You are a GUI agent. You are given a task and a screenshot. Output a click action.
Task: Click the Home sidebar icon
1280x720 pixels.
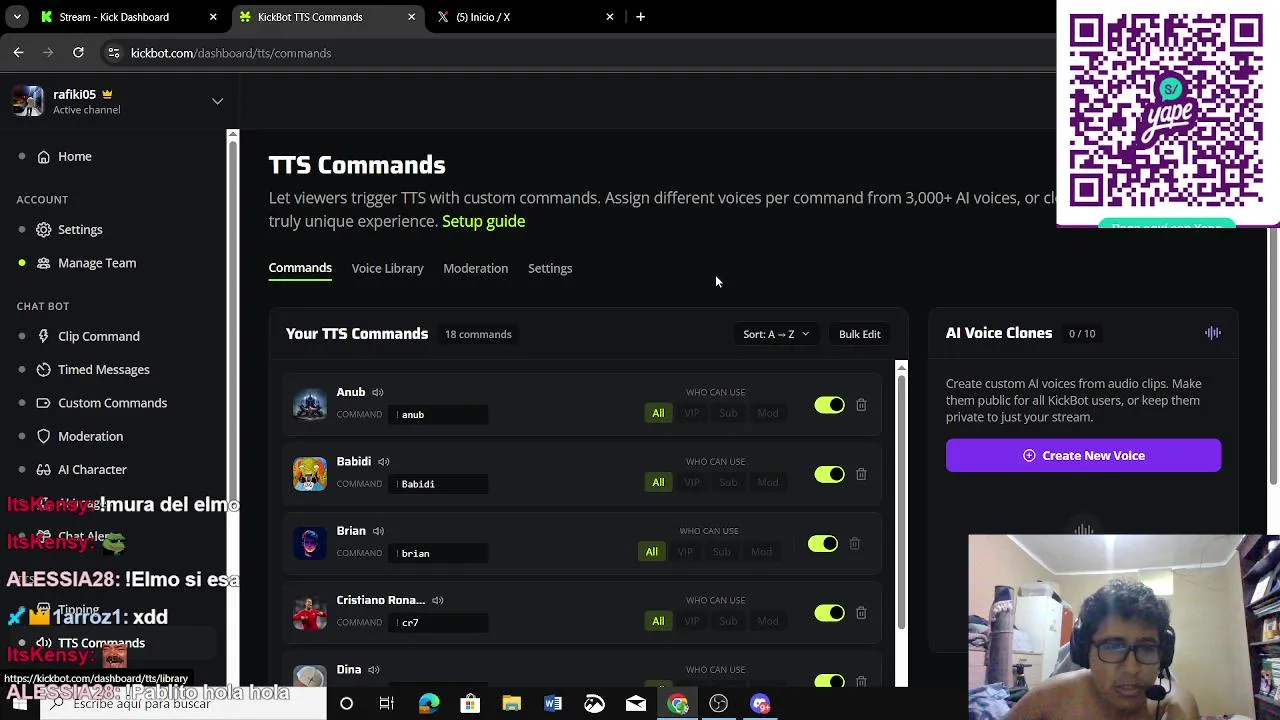[44, 157]
